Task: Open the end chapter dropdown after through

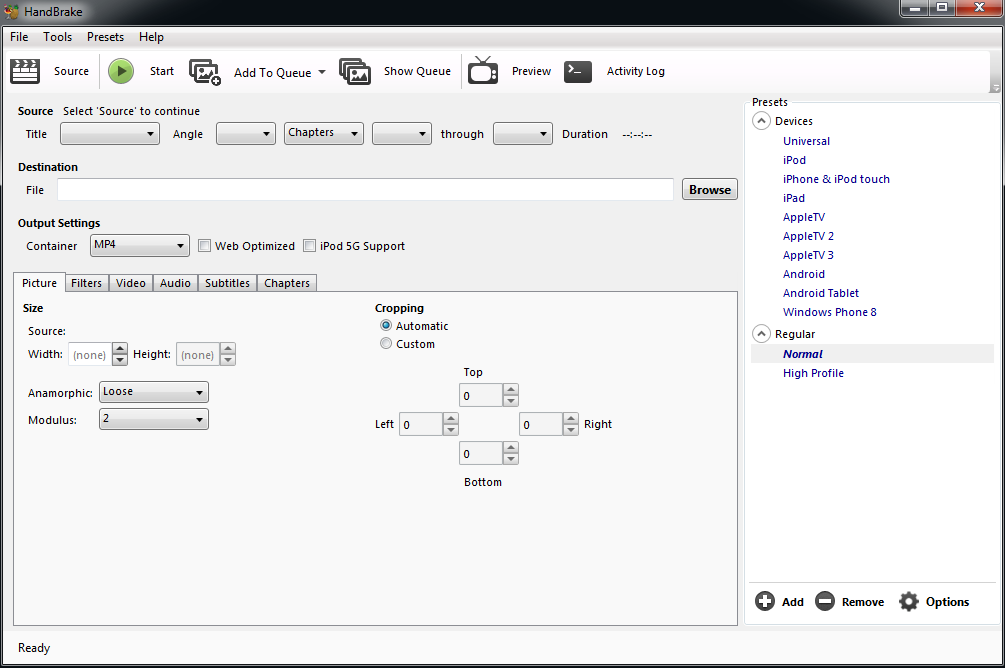Action: [522, 134]
